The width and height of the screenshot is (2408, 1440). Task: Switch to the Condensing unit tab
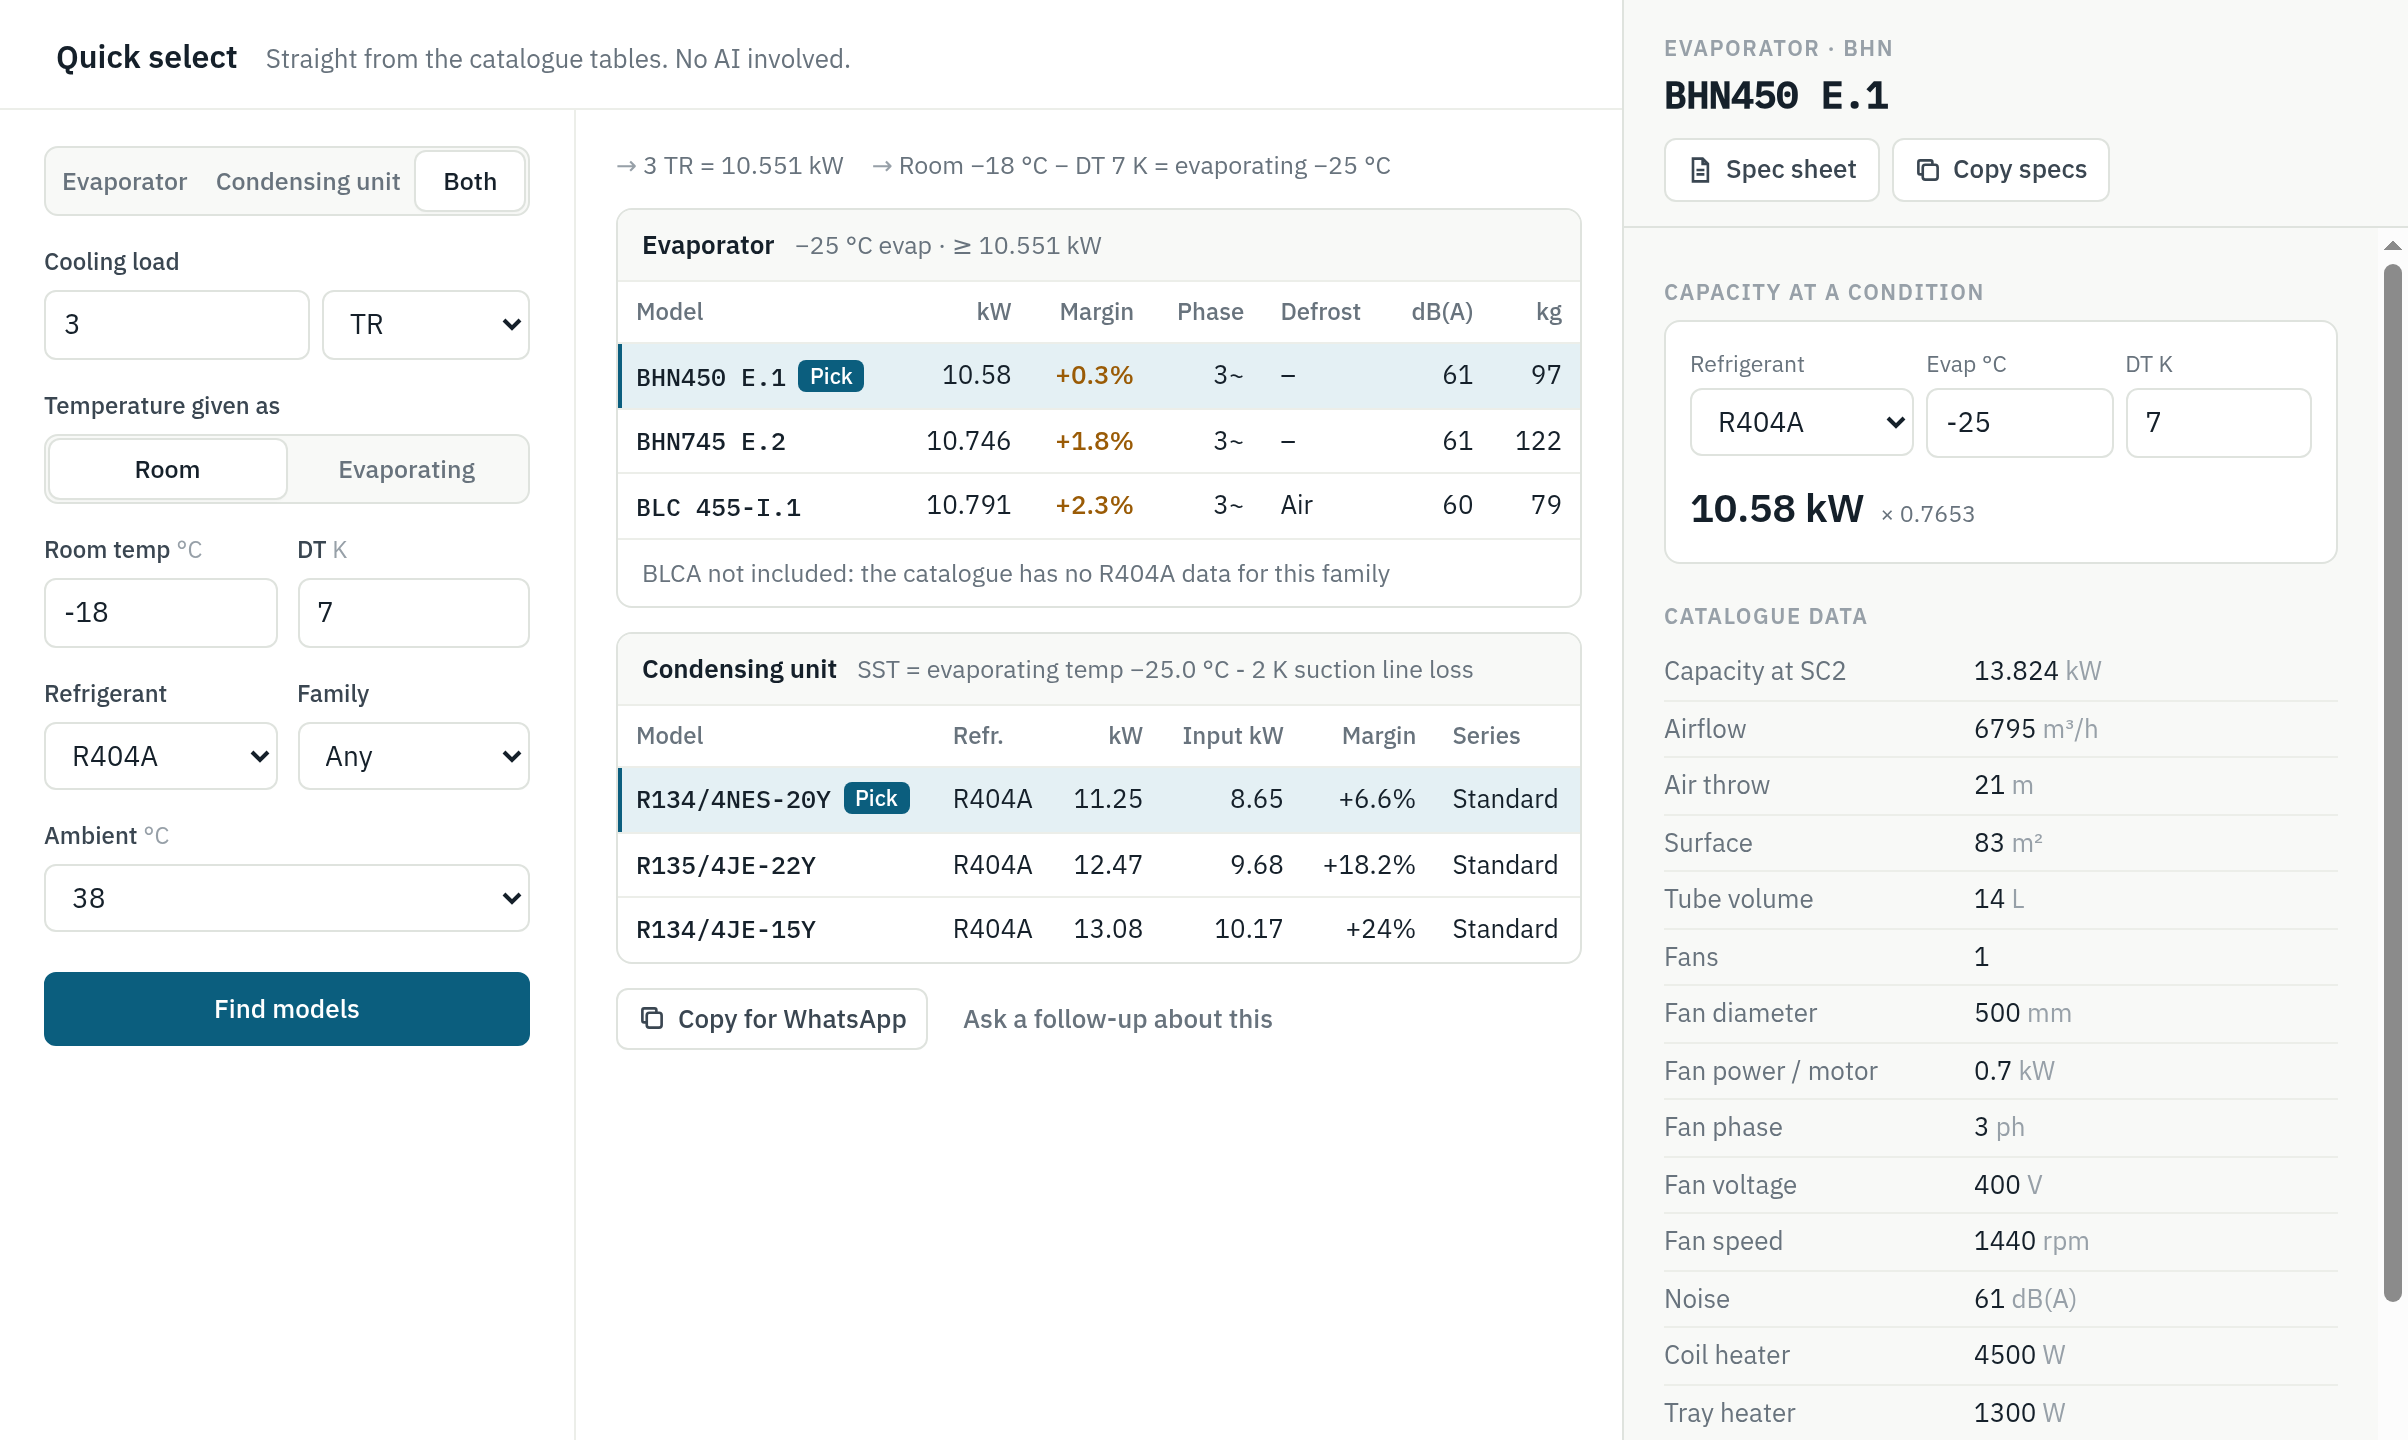pos(308,181)
